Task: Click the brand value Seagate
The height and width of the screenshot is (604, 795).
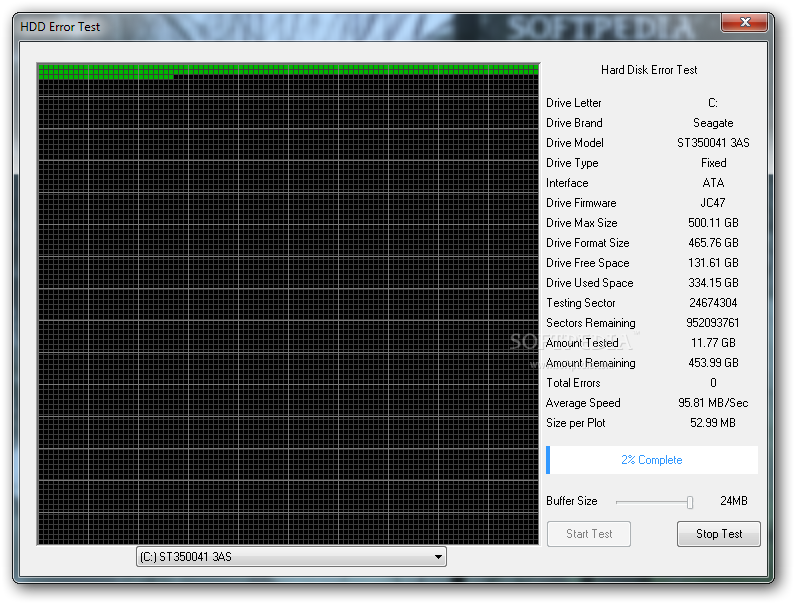Action: (x=713, y=123)
